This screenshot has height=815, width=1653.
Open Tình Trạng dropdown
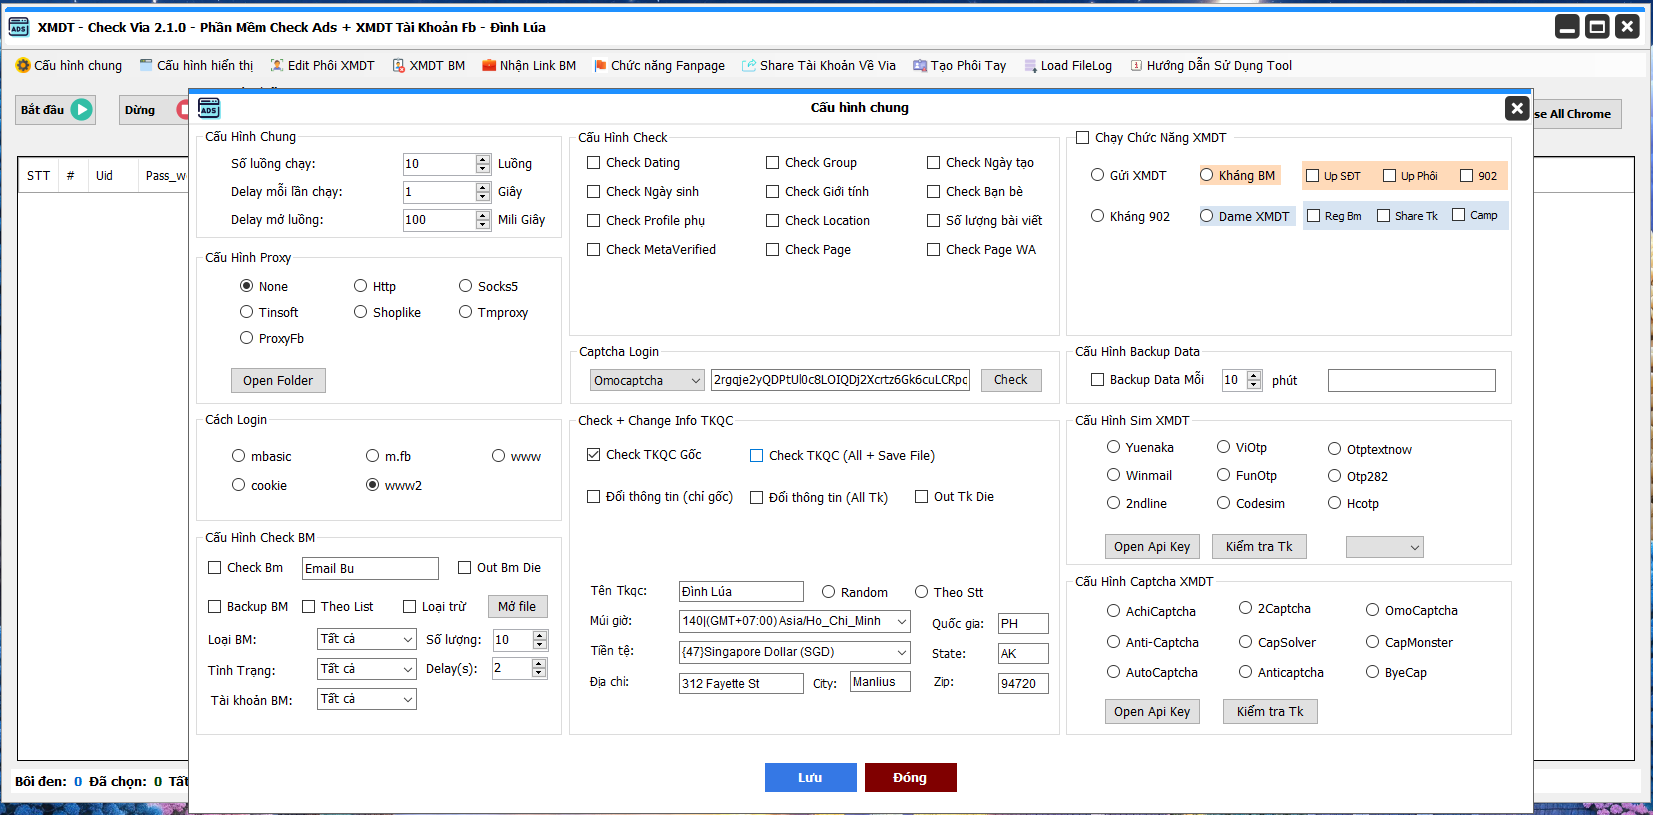coord(367,669)
